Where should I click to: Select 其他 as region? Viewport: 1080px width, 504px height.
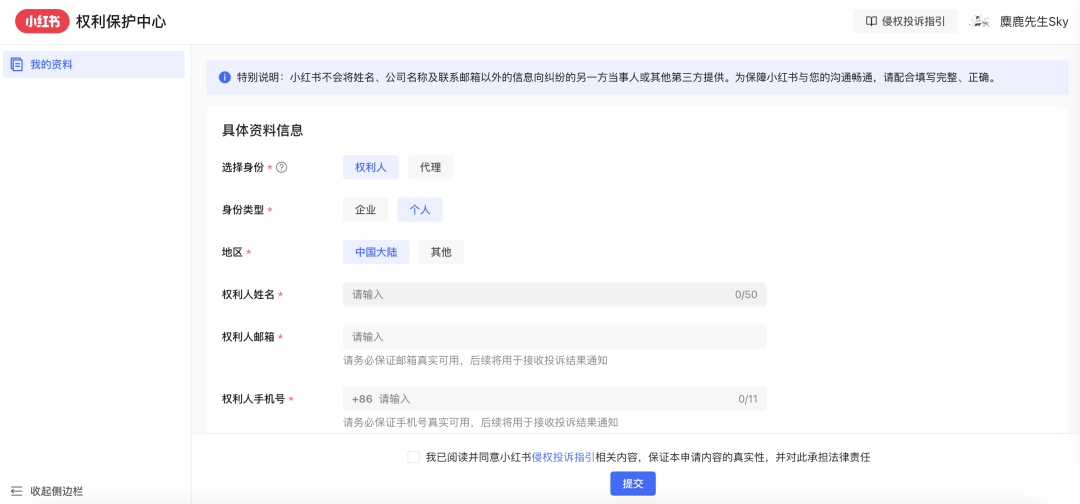click(x=441, y=252)
